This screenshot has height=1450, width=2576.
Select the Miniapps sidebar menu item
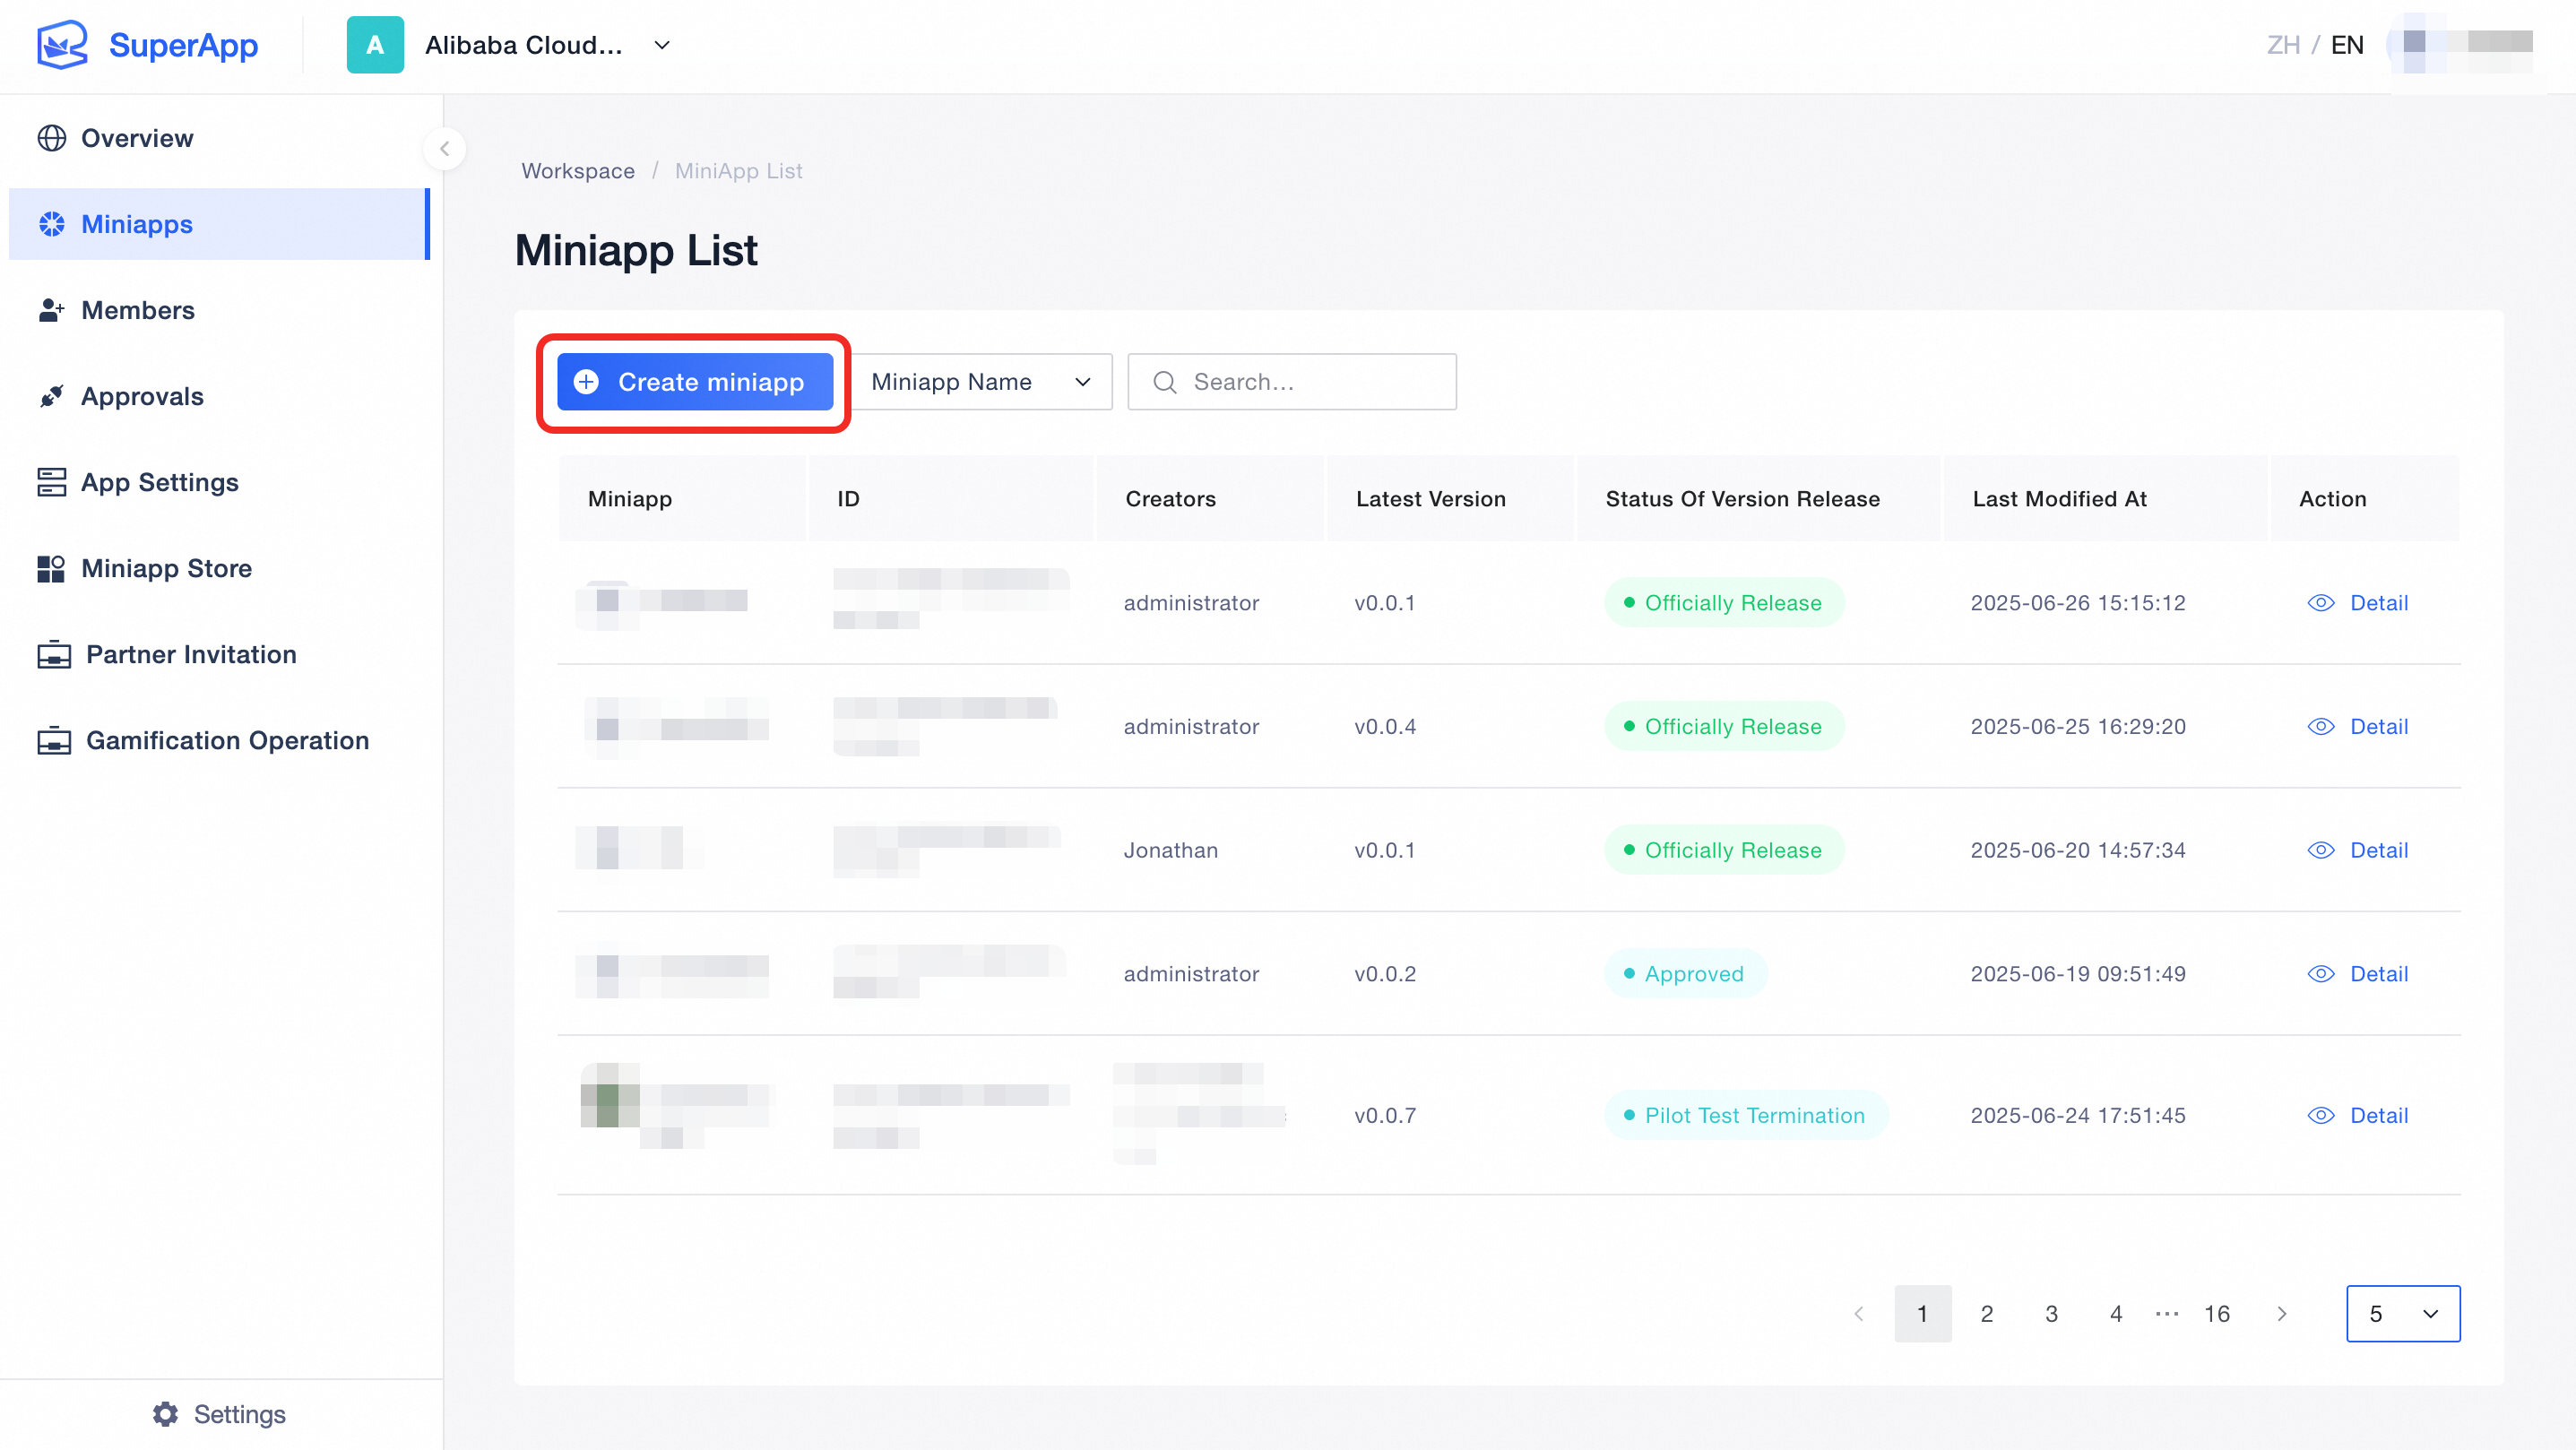[x=218, y=224]
